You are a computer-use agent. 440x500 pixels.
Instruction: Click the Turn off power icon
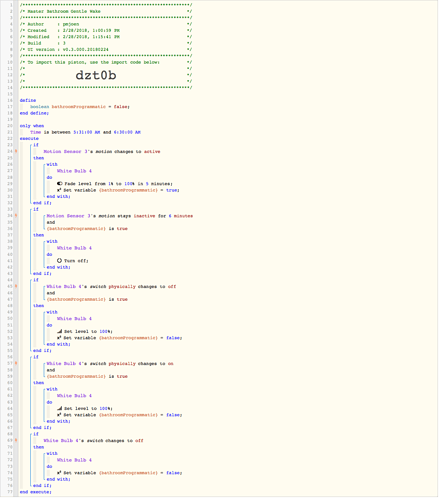click(59, 261)
